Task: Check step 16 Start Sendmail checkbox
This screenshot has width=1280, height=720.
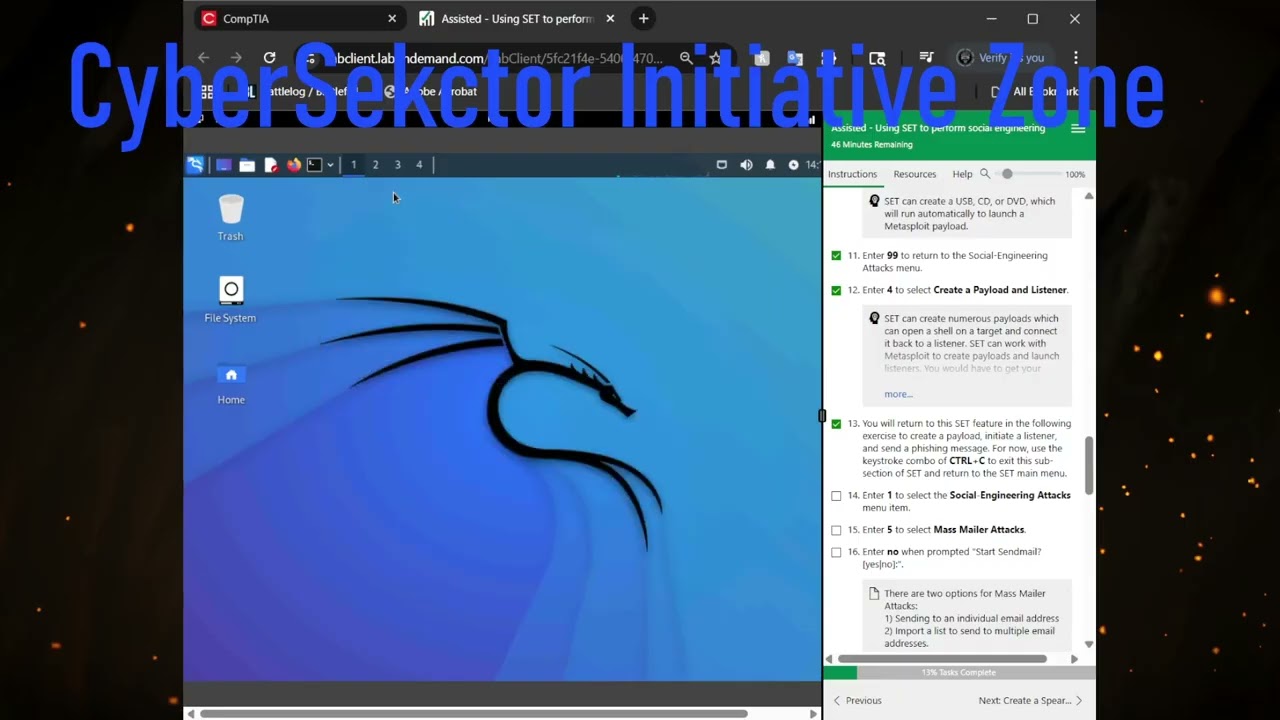Action: coord(836,552)
